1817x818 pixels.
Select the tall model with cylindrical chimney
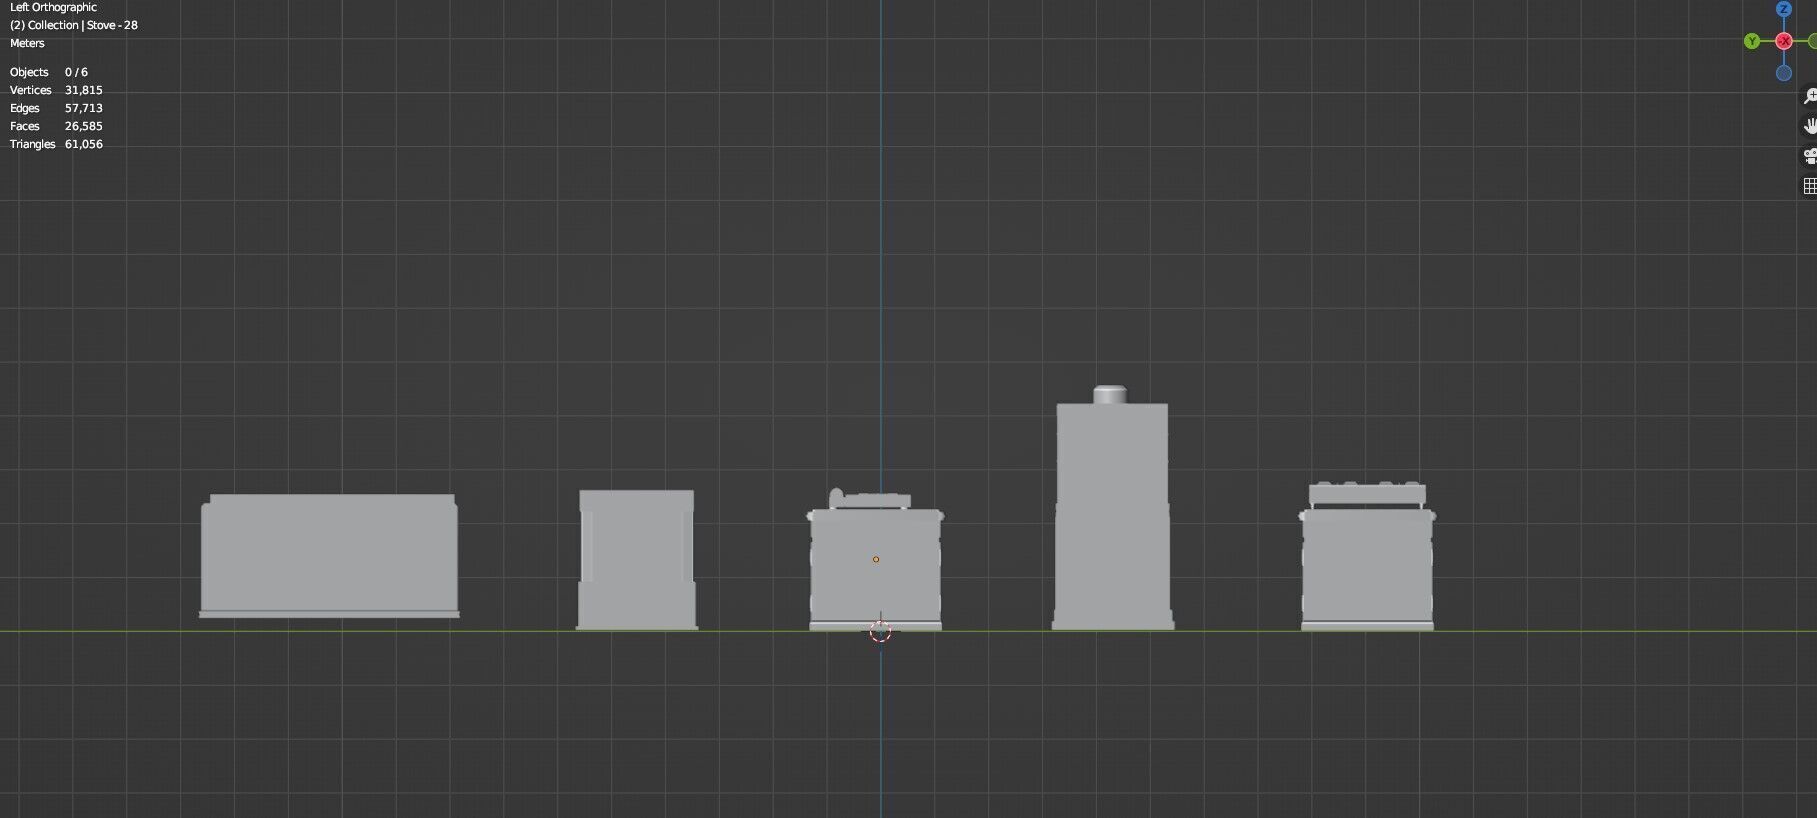coord(1113,508)
